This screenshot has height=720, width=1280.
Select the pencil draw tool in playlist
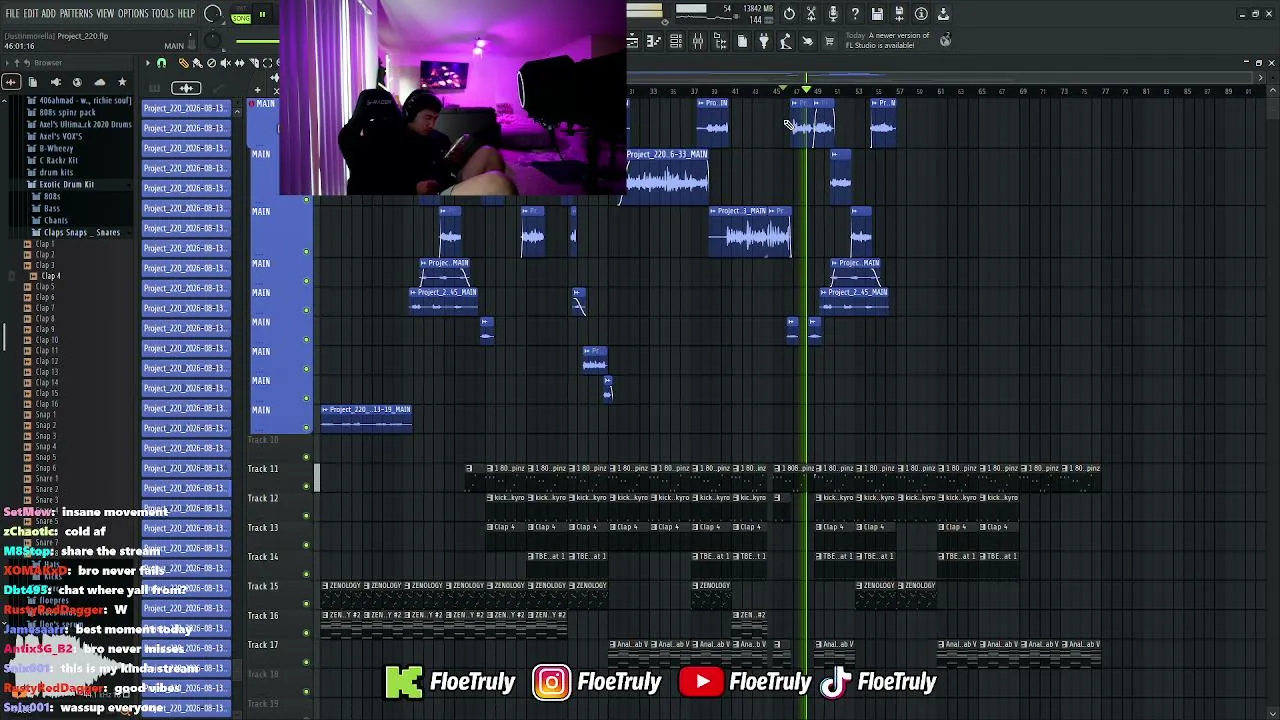pos(183,63)
